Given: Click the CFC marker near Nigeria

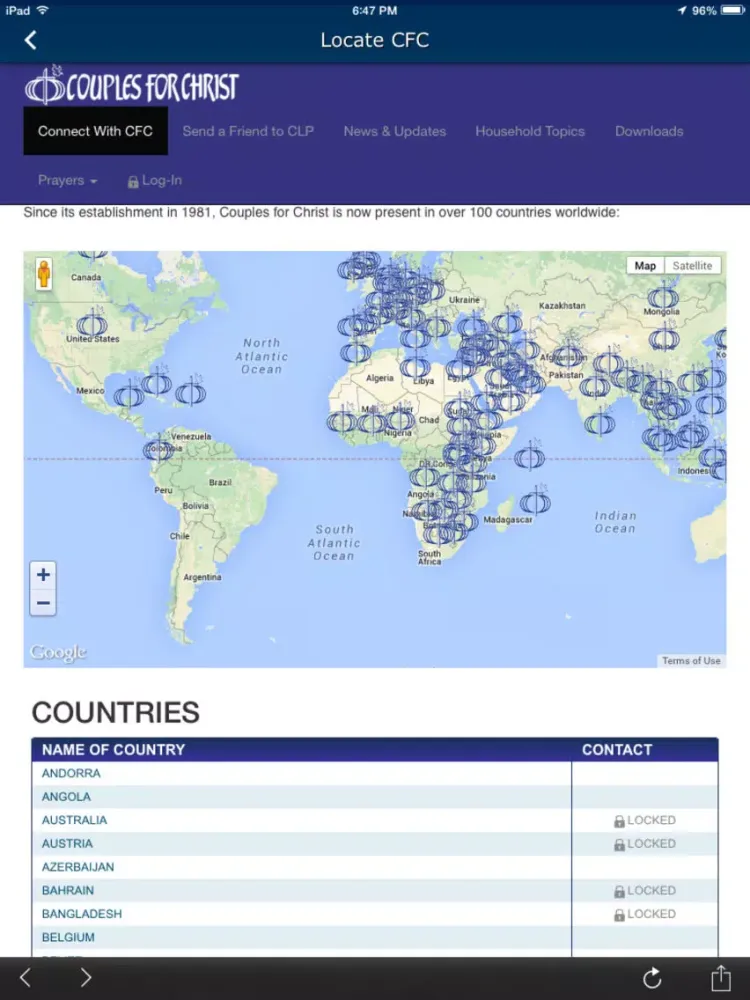Looking at the screenshot, I should click(400, 418).
